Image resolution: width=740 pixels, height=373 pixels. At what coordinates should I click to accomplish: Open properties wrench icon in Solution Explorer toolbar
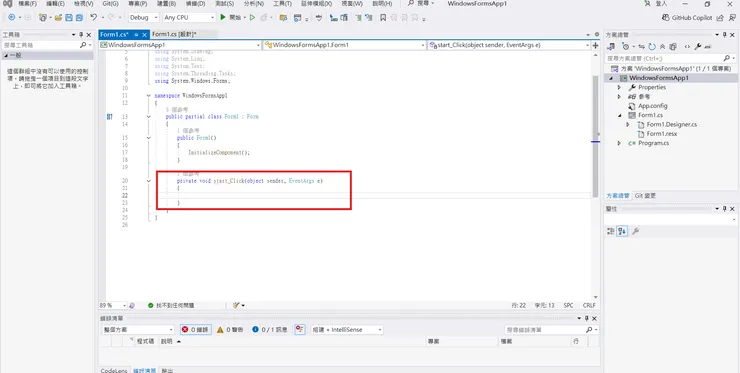point(698,46)
